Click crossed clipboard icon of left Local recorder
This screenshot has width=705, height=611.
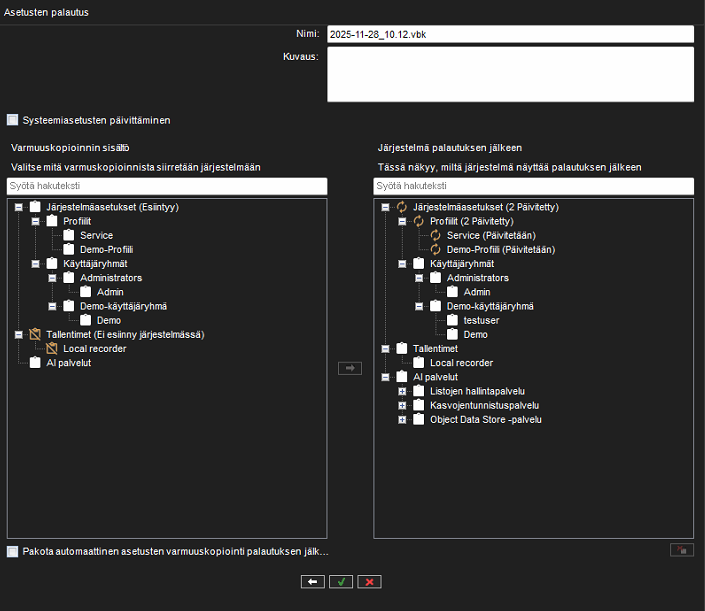[52, 348]
